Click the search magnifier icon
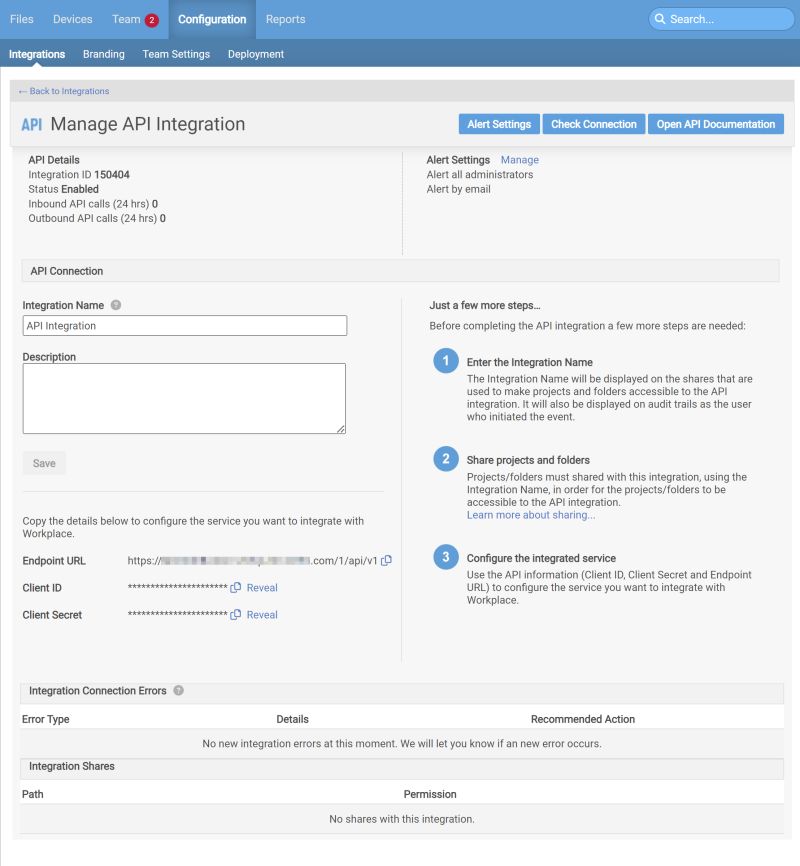The width and height of the screenshot is (800, 866). coord(661,19)
